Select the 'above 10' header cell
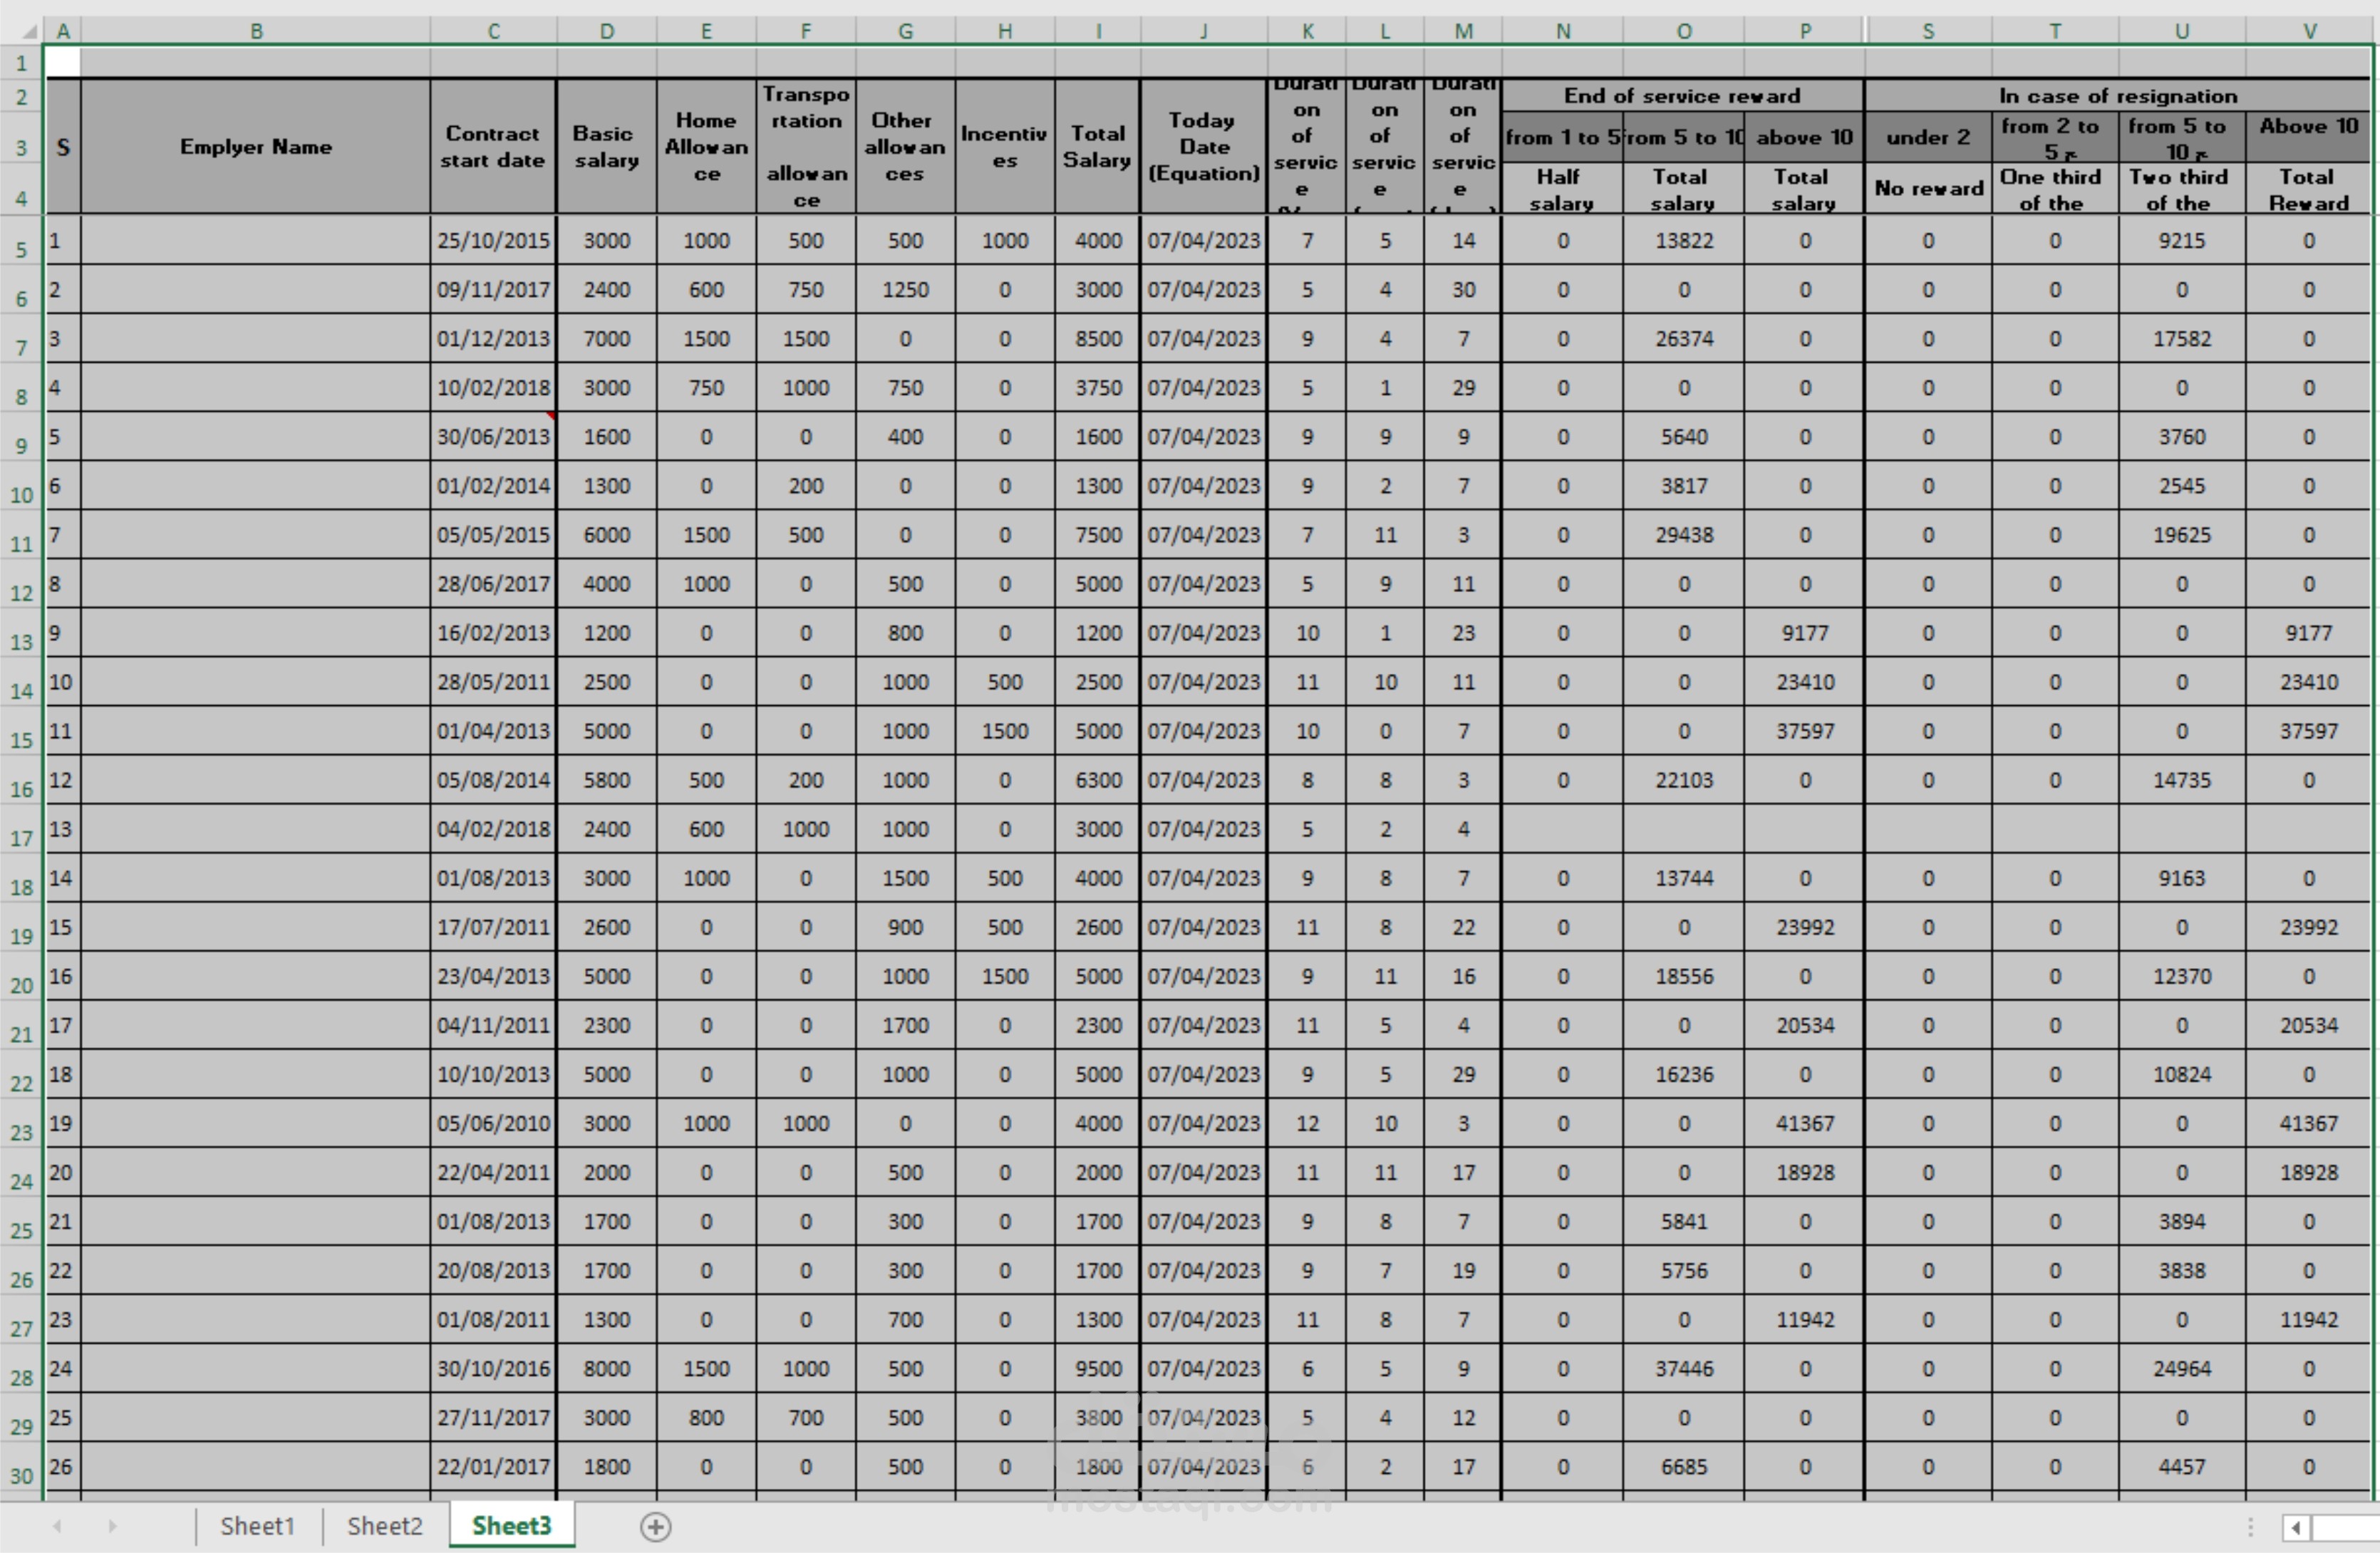Viewport: 2380px width, 1553px height. click(1804, 137)
